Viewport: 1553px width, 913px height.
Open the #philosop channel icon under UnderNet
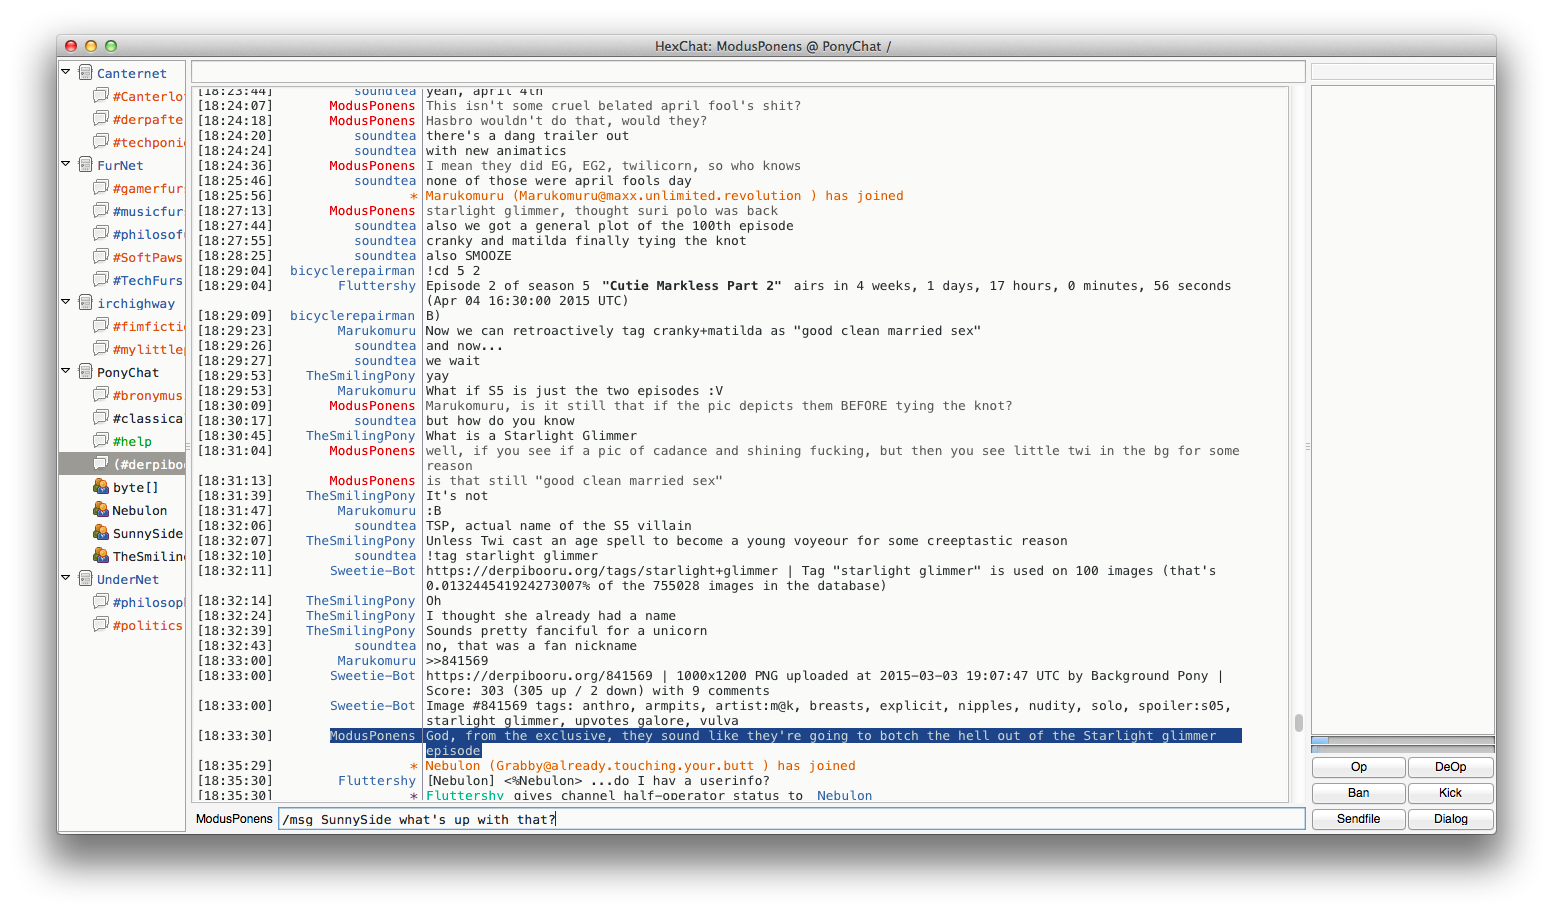pyautogui.click(x=101, y=601)
